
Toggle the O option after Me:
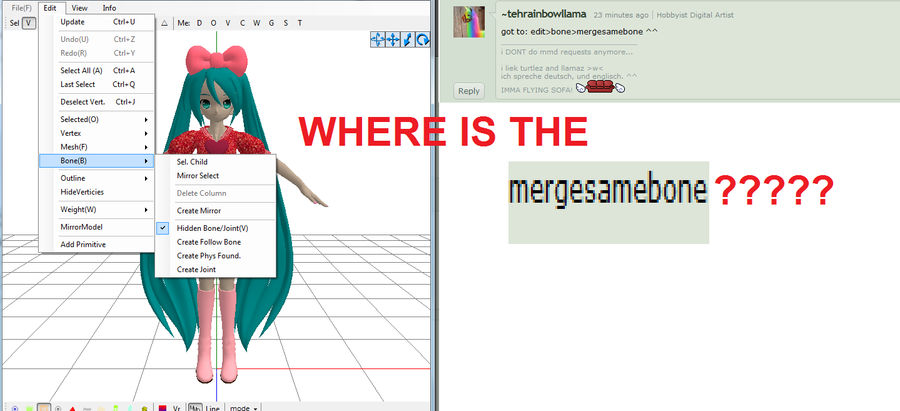click(214, 23)
